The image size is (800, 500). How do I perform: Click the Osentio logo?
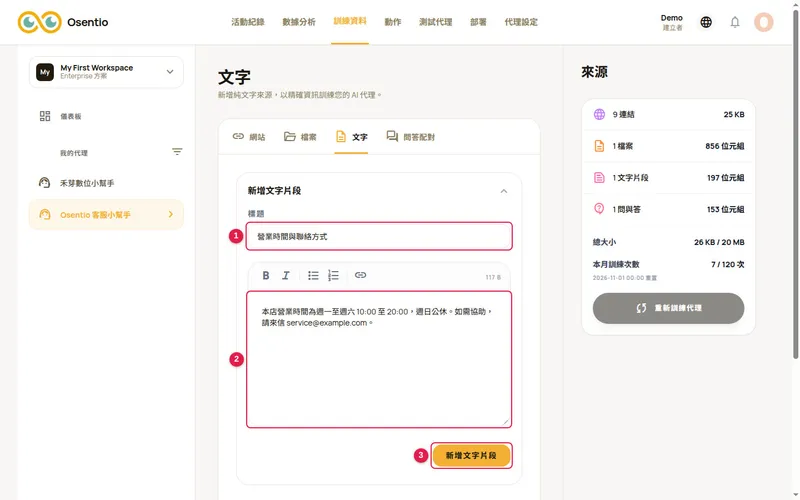click(63, 22)
